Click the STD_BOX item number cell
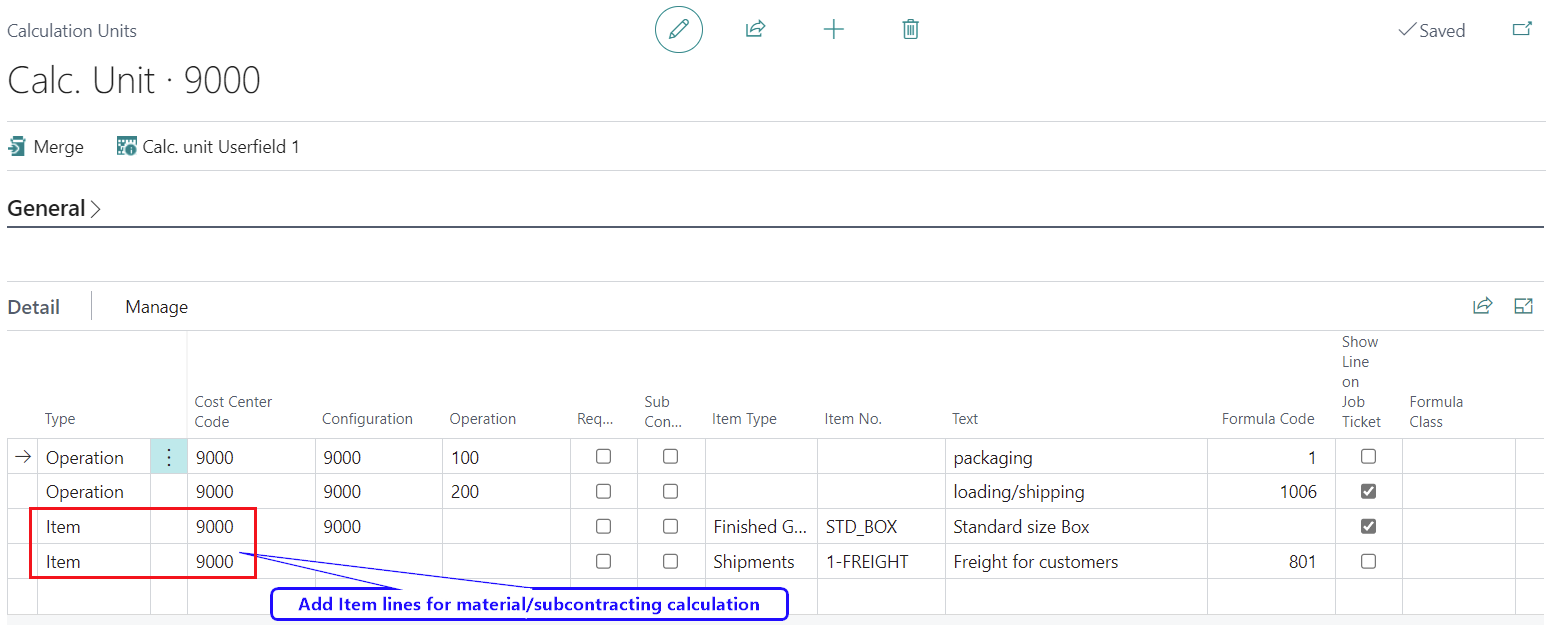The width and height of the screenshot is (1546, 625). pyautogui.click(x=881, y=527)
